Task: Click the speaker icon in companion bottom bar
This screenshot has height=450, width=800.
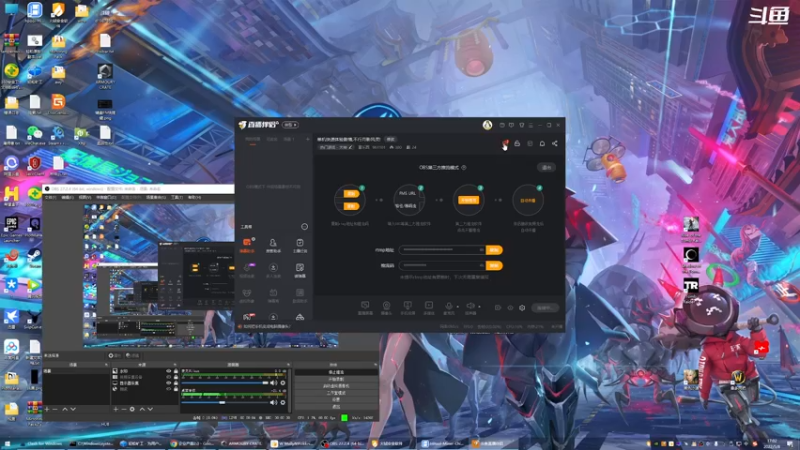Action: click(470, 306)
